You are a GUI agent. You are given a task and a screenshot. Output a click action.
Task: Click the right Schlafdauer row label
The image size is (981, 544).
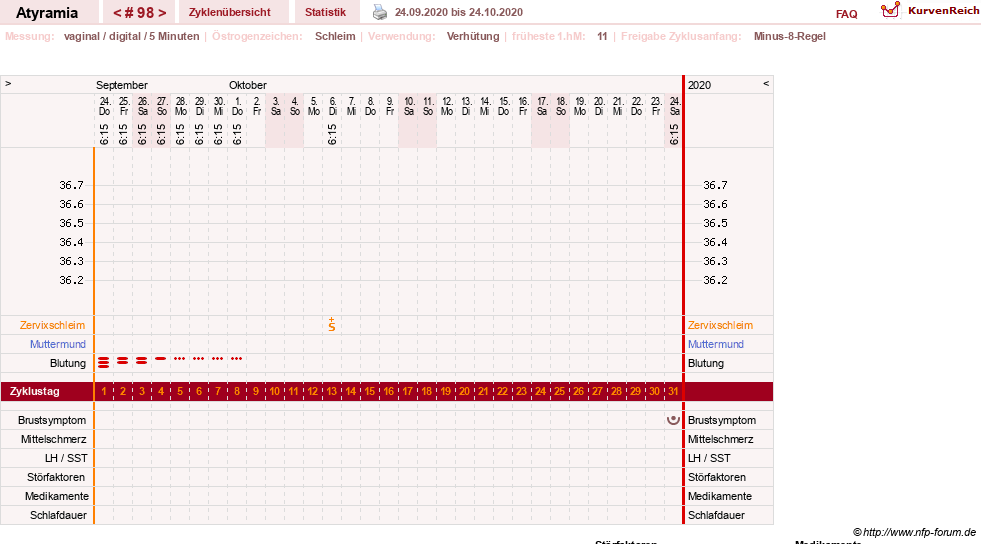(x=716, y=515)
